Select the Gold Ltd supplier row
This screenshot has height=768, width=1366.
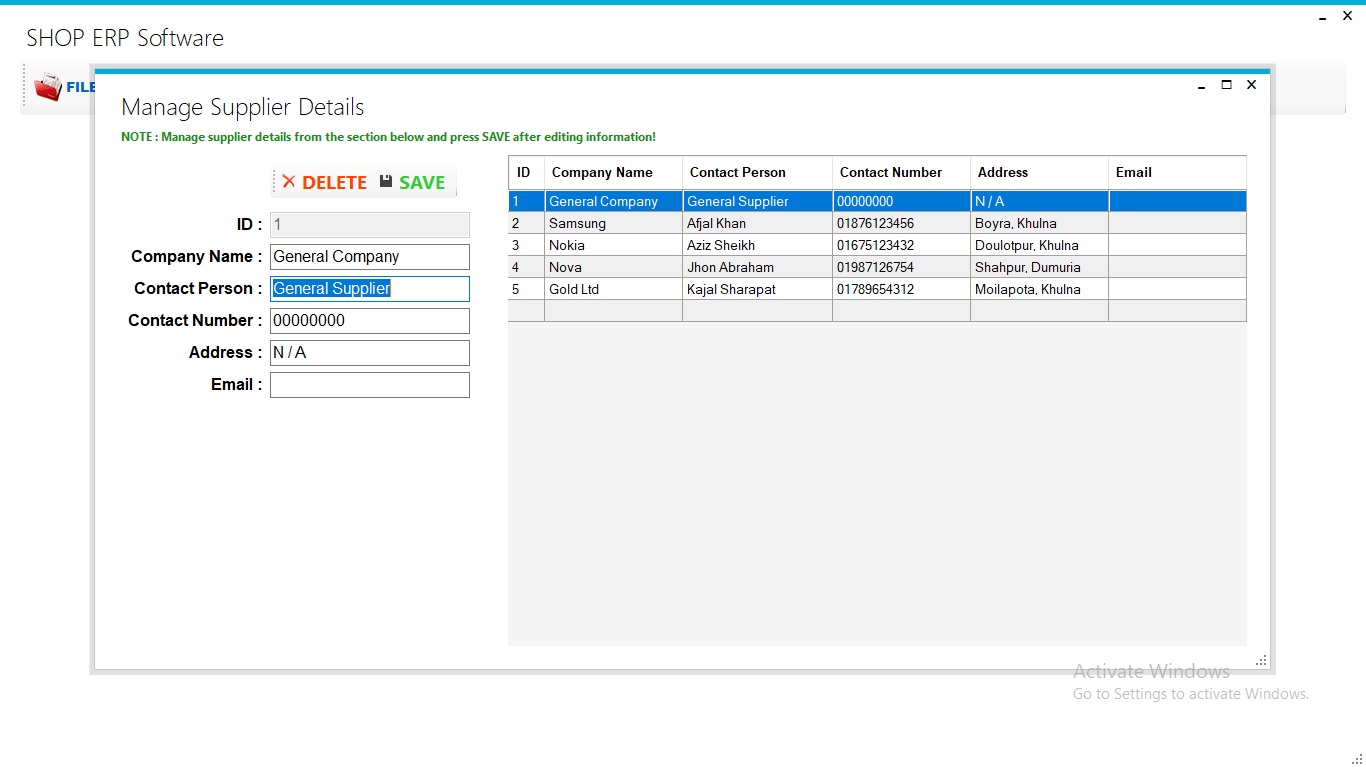tap(700, 289)
